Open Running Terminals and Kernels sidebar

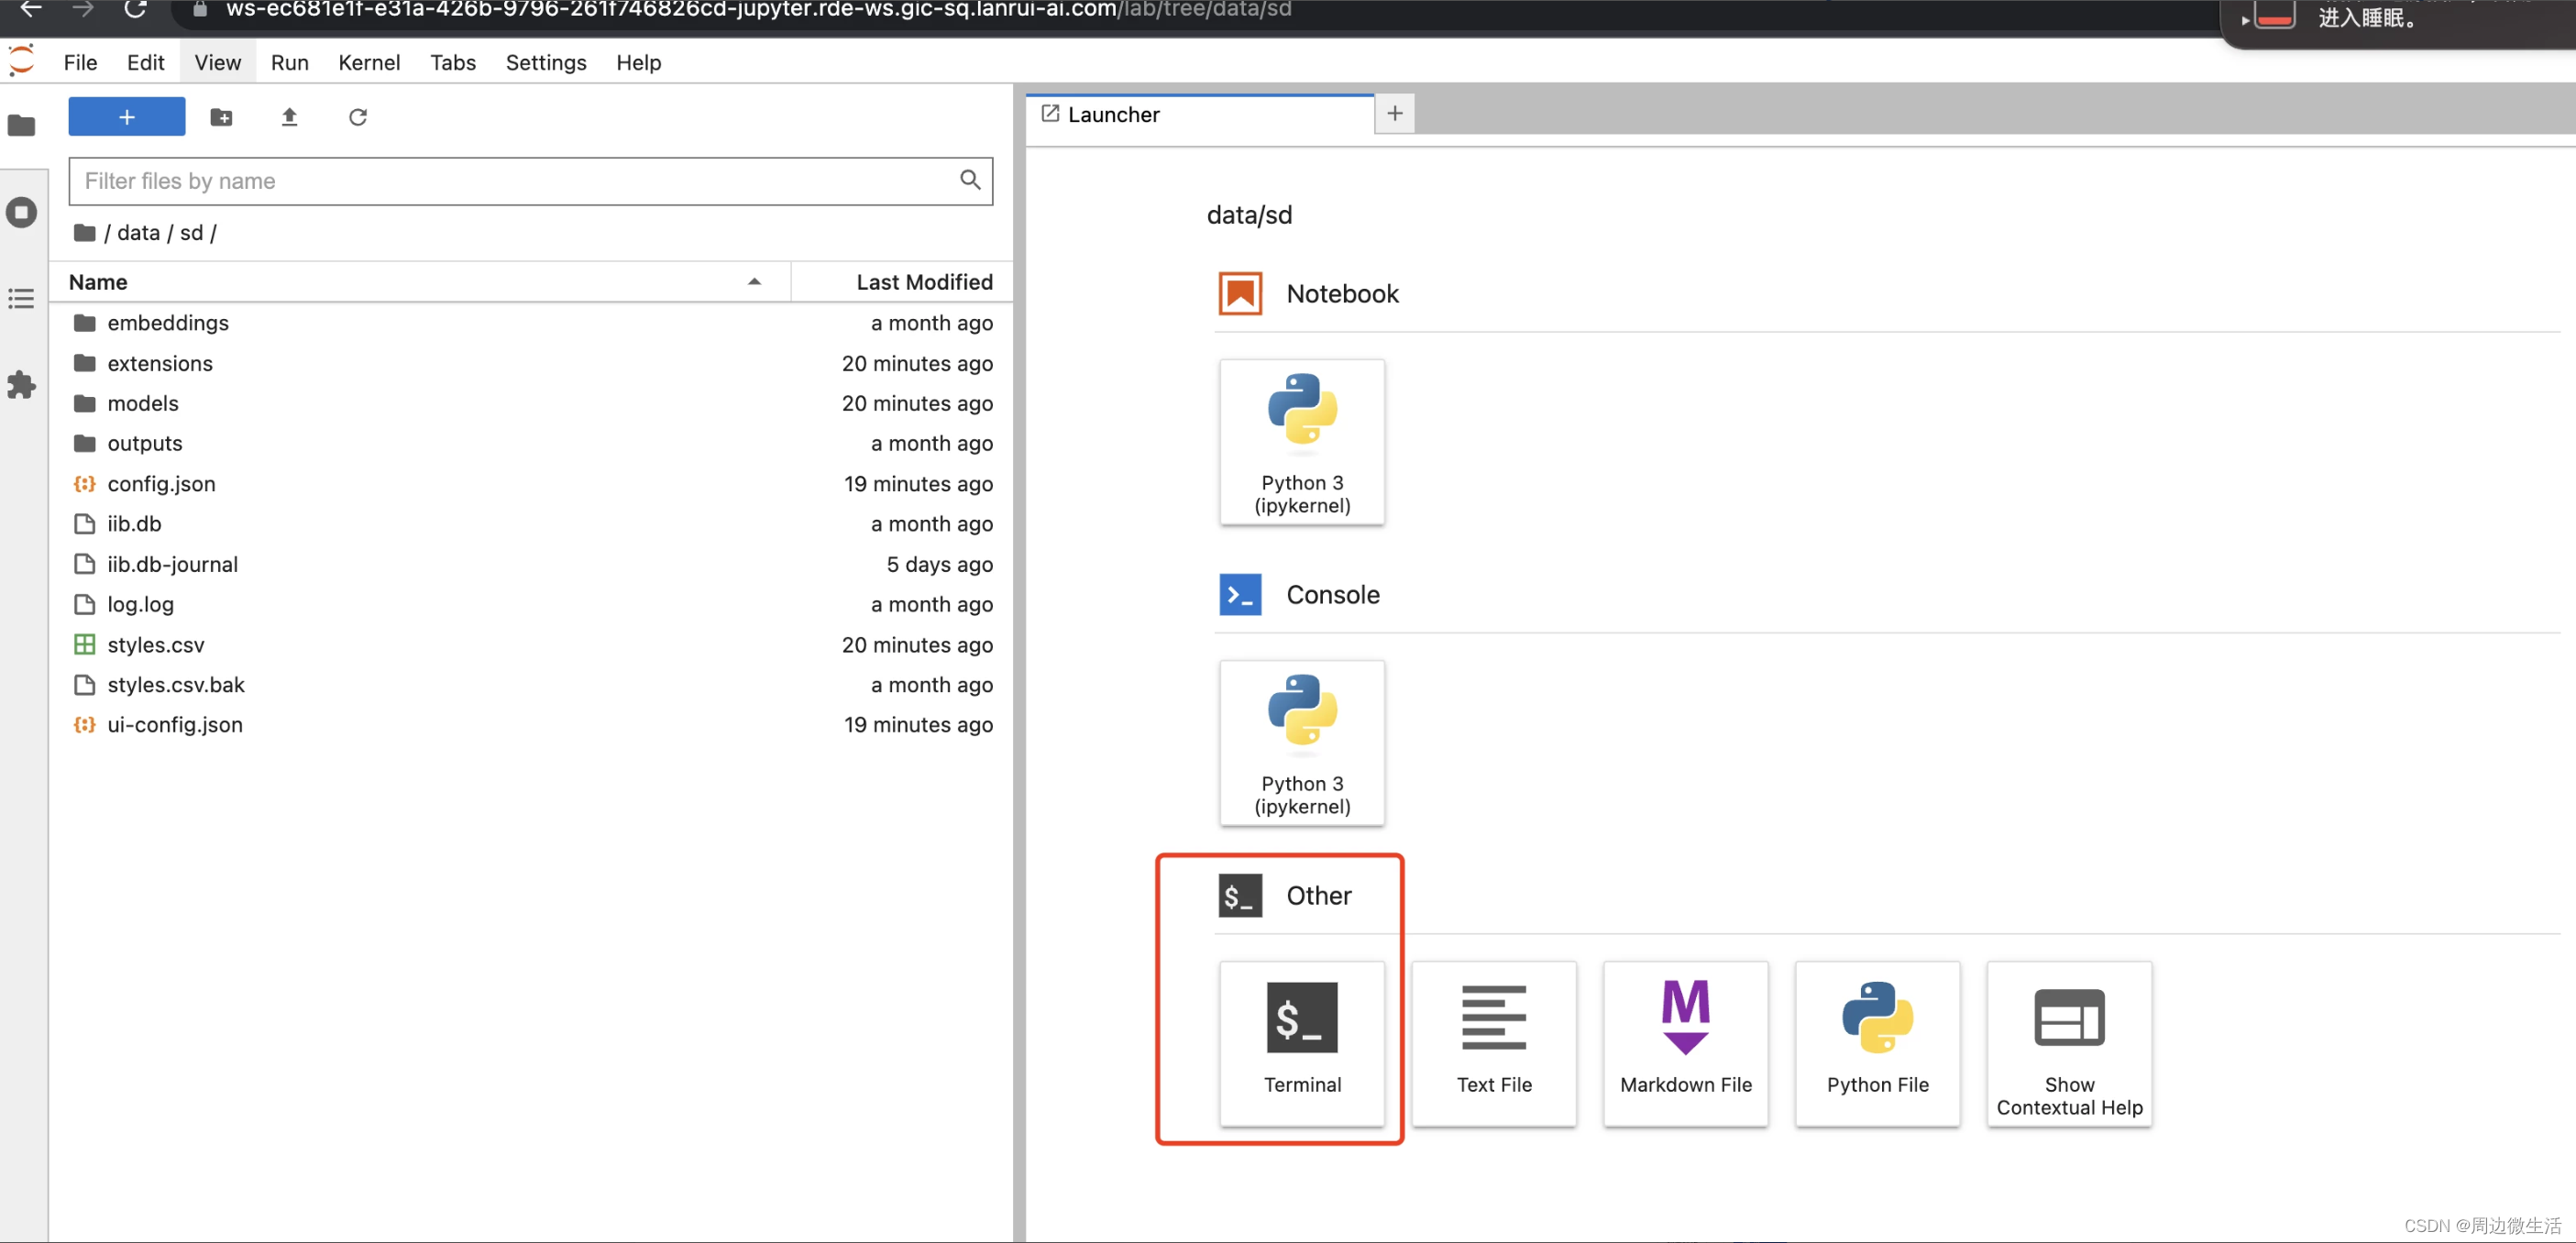pos(21,212)
